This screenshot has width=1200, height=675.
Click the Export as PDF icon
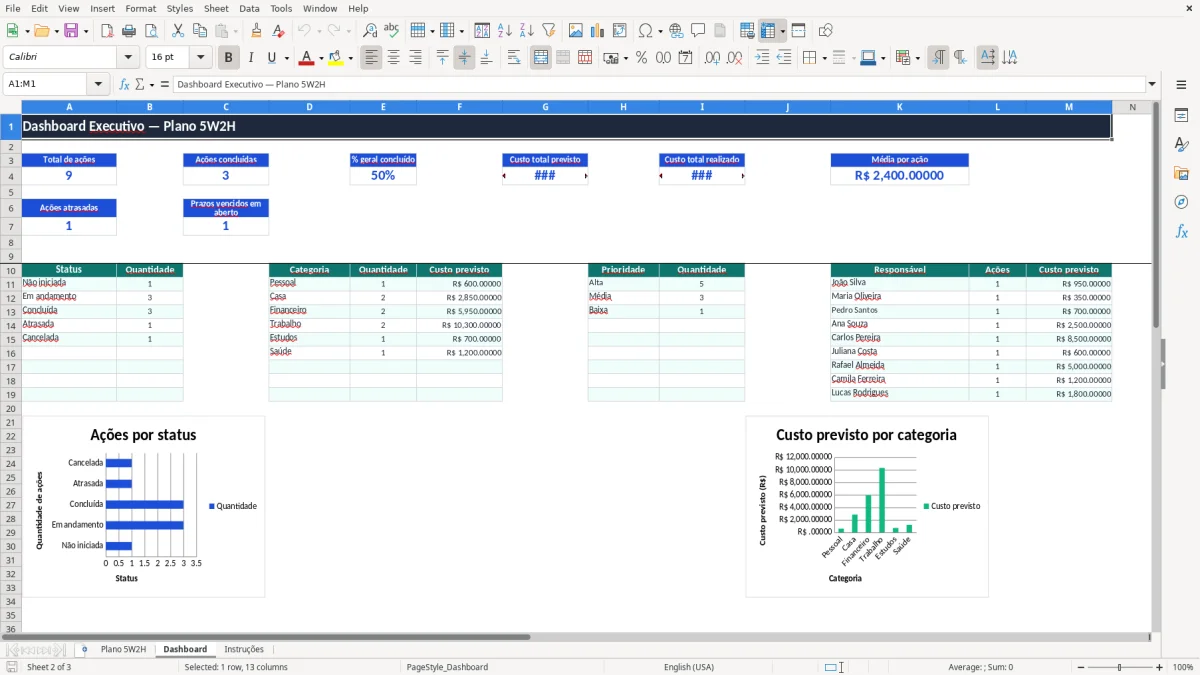[107, 31]
